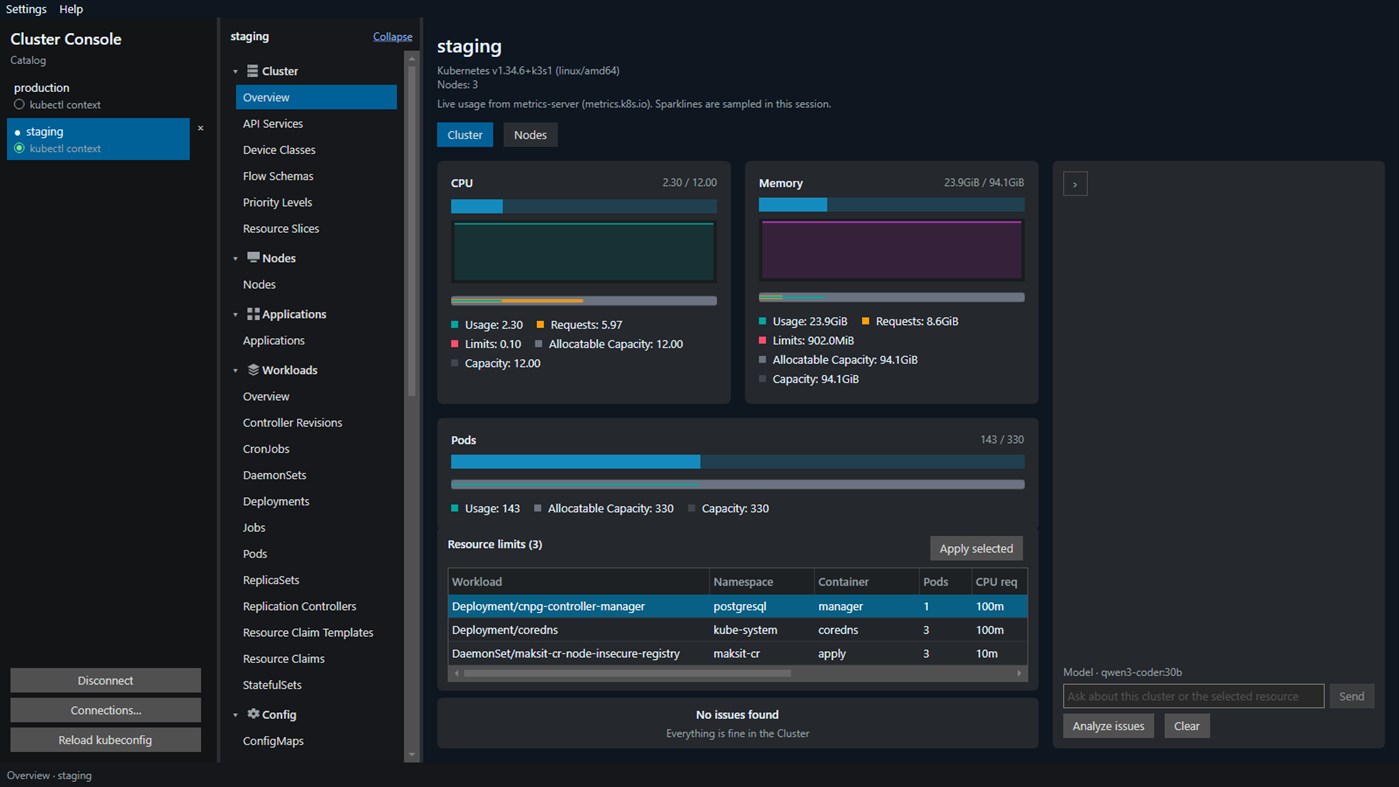Collapse the Applications section using its triangle
1399x787 pixels.
[236, 315]
